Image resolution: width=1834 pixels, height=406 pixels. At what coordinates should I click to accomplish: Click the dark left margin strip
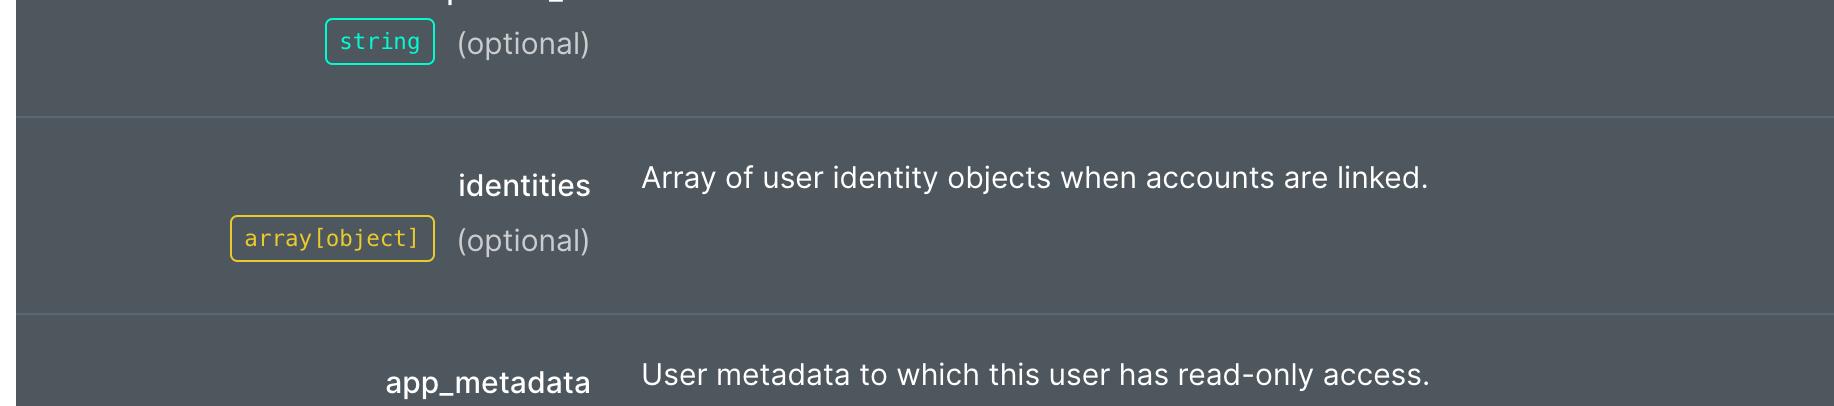click(x=7, y=200)
